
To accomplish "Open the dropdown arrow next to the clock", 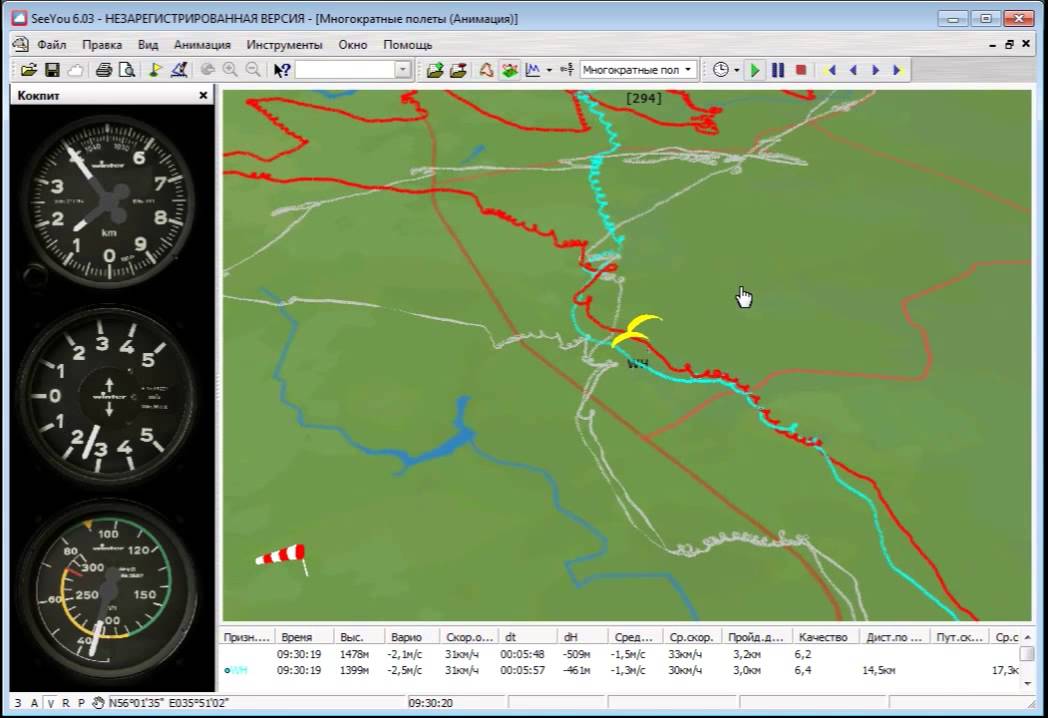I will (737, 70).
